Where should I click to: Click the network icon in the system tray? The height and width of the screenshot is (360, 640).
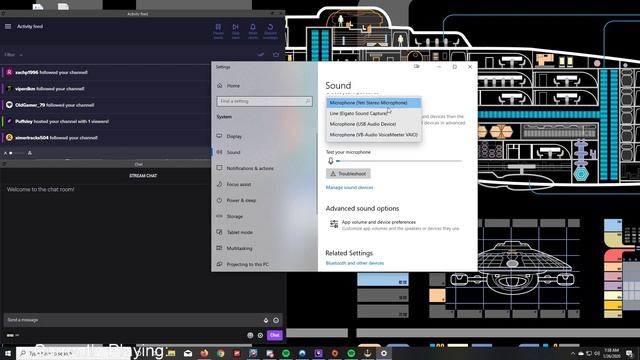click(x=589, y=353)
